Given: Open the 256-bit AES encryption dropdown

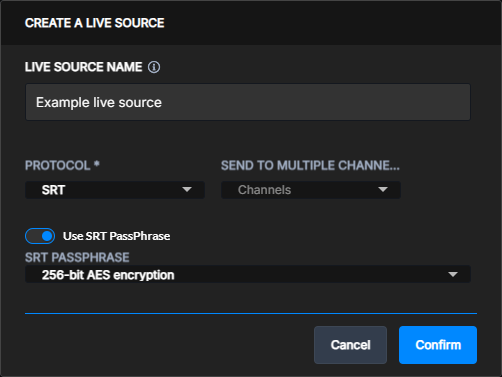Looking at the screenshot, I should click(x=248, y=275).
